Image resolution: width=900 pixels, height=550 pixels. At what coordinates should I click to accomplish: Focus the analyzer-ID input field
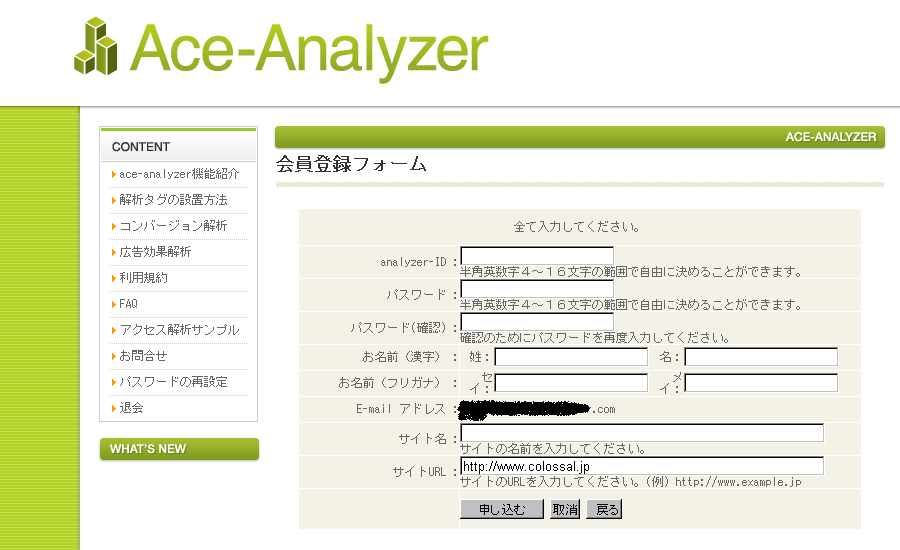[x=537, y=255]
